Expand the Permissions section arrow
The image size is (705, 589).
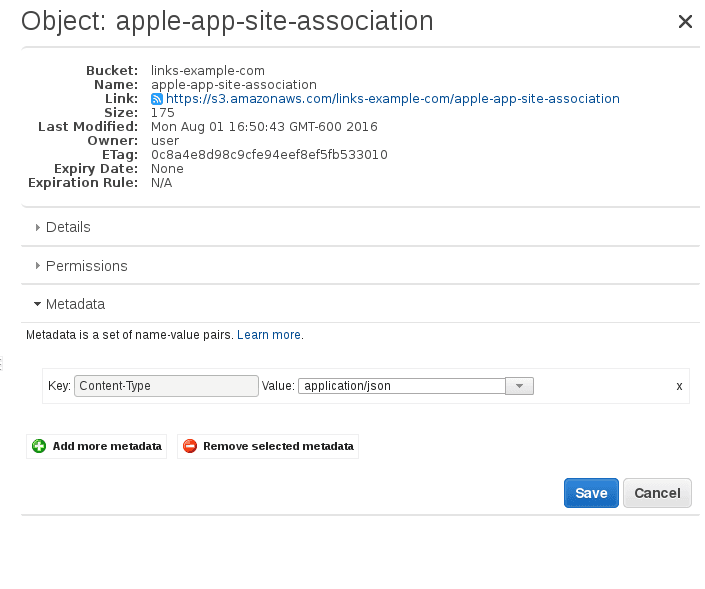point(37,266)
